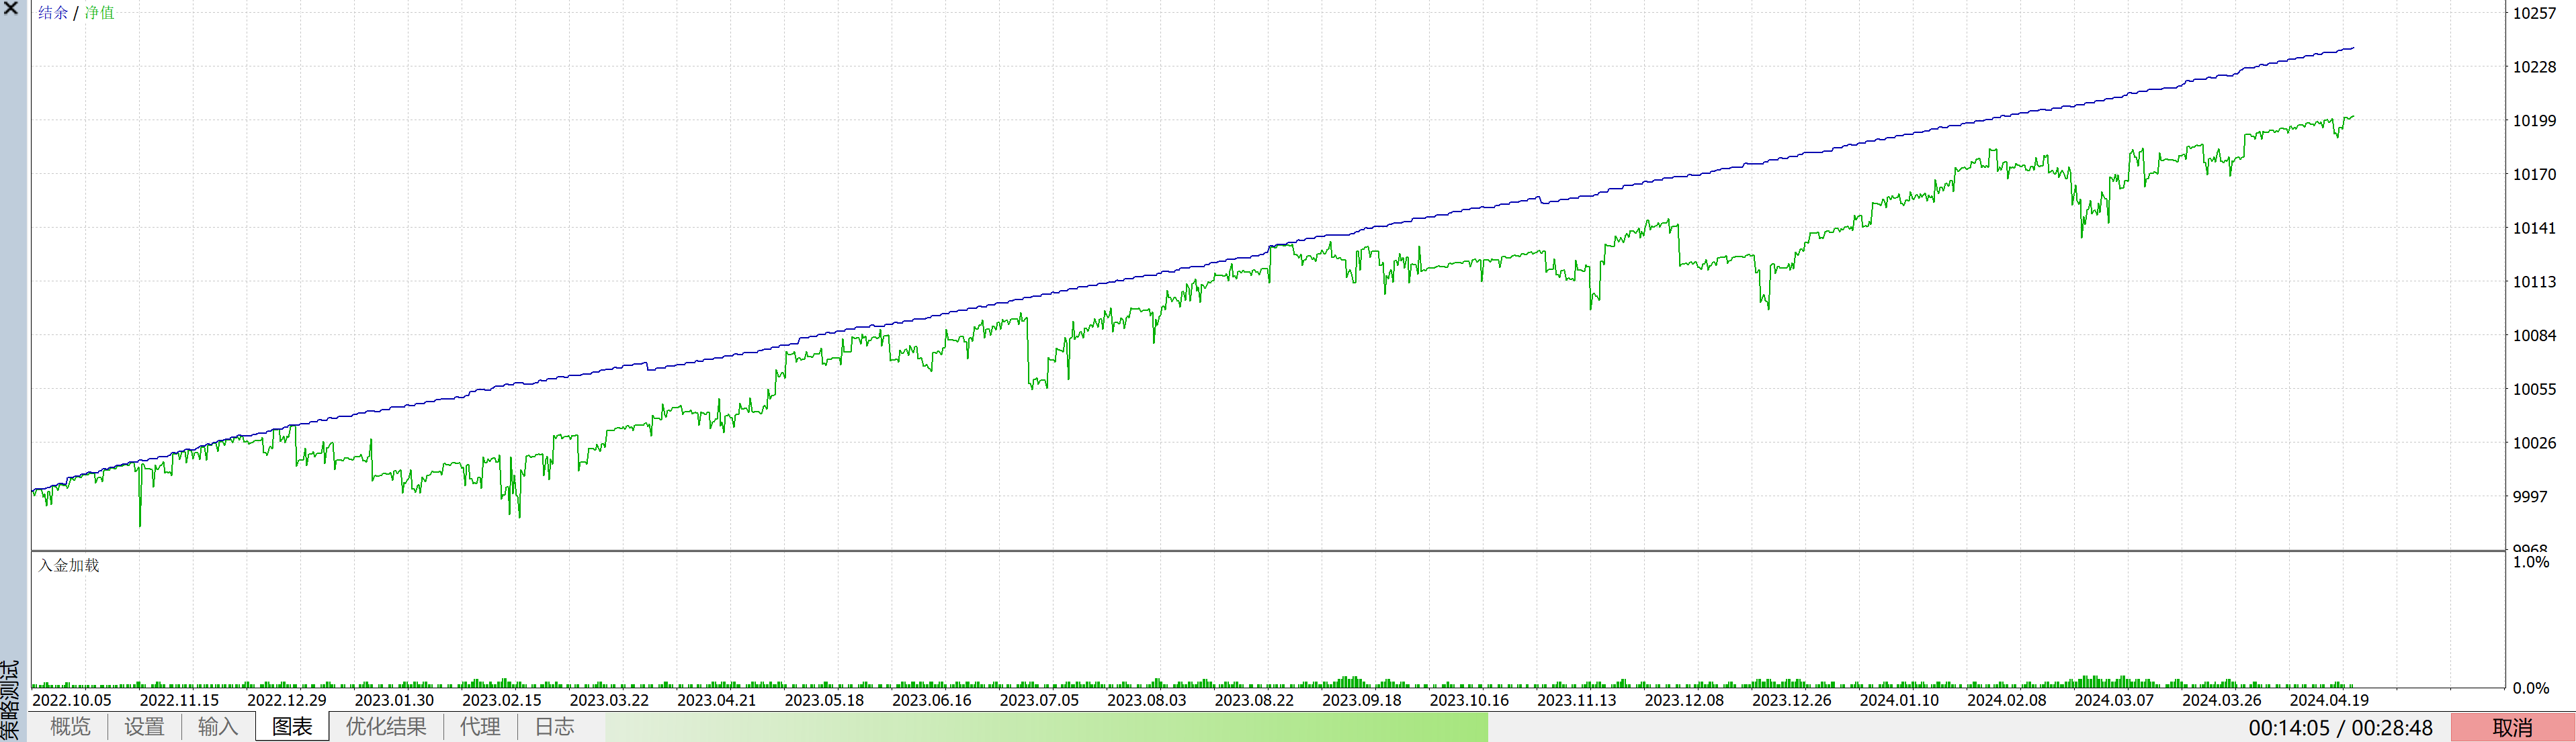Open the 优化结果 tab

pos(386,727)
